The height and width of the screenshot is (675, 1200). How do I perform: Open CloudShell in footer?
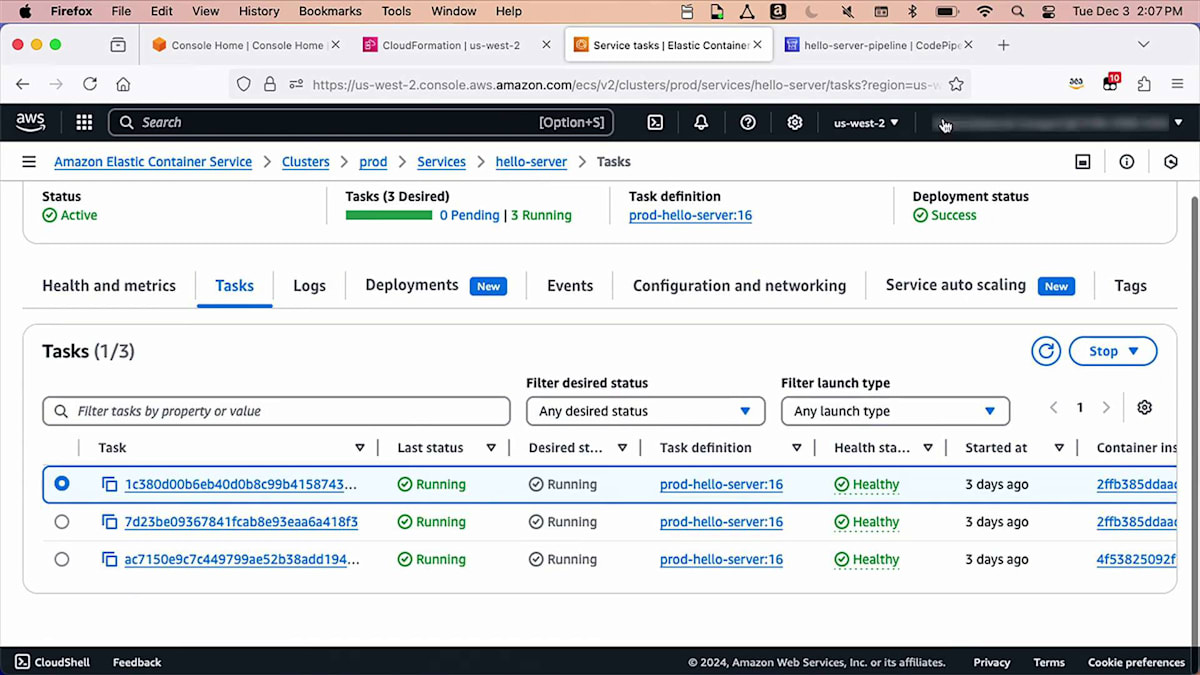(53, 662)
